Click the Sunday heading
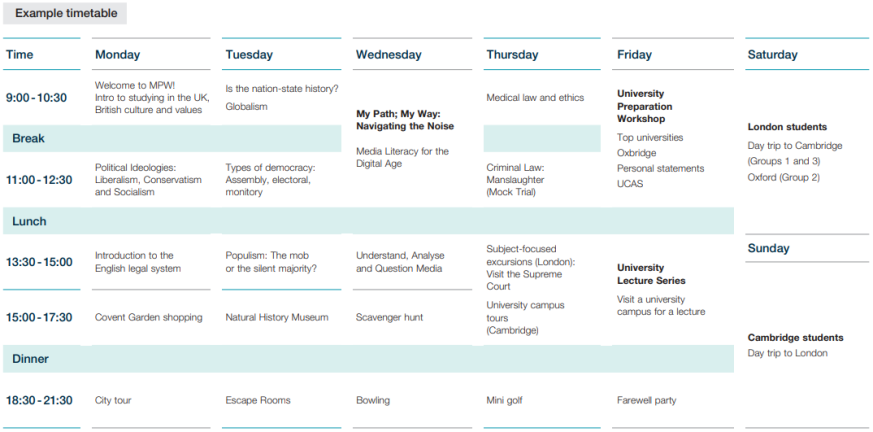This screenshot has height=432, width=873. (768, 248)
